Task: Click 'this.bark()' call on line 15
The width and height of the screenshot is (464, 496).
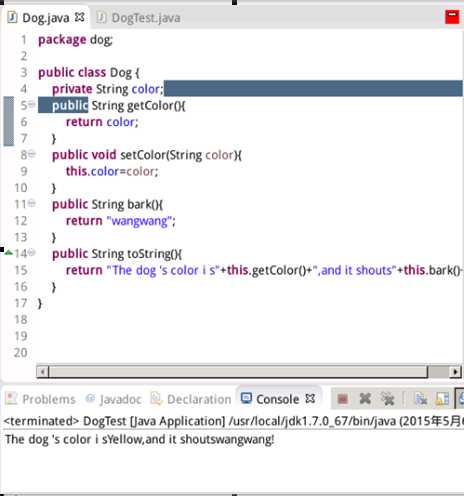Action: coord(432,270)
